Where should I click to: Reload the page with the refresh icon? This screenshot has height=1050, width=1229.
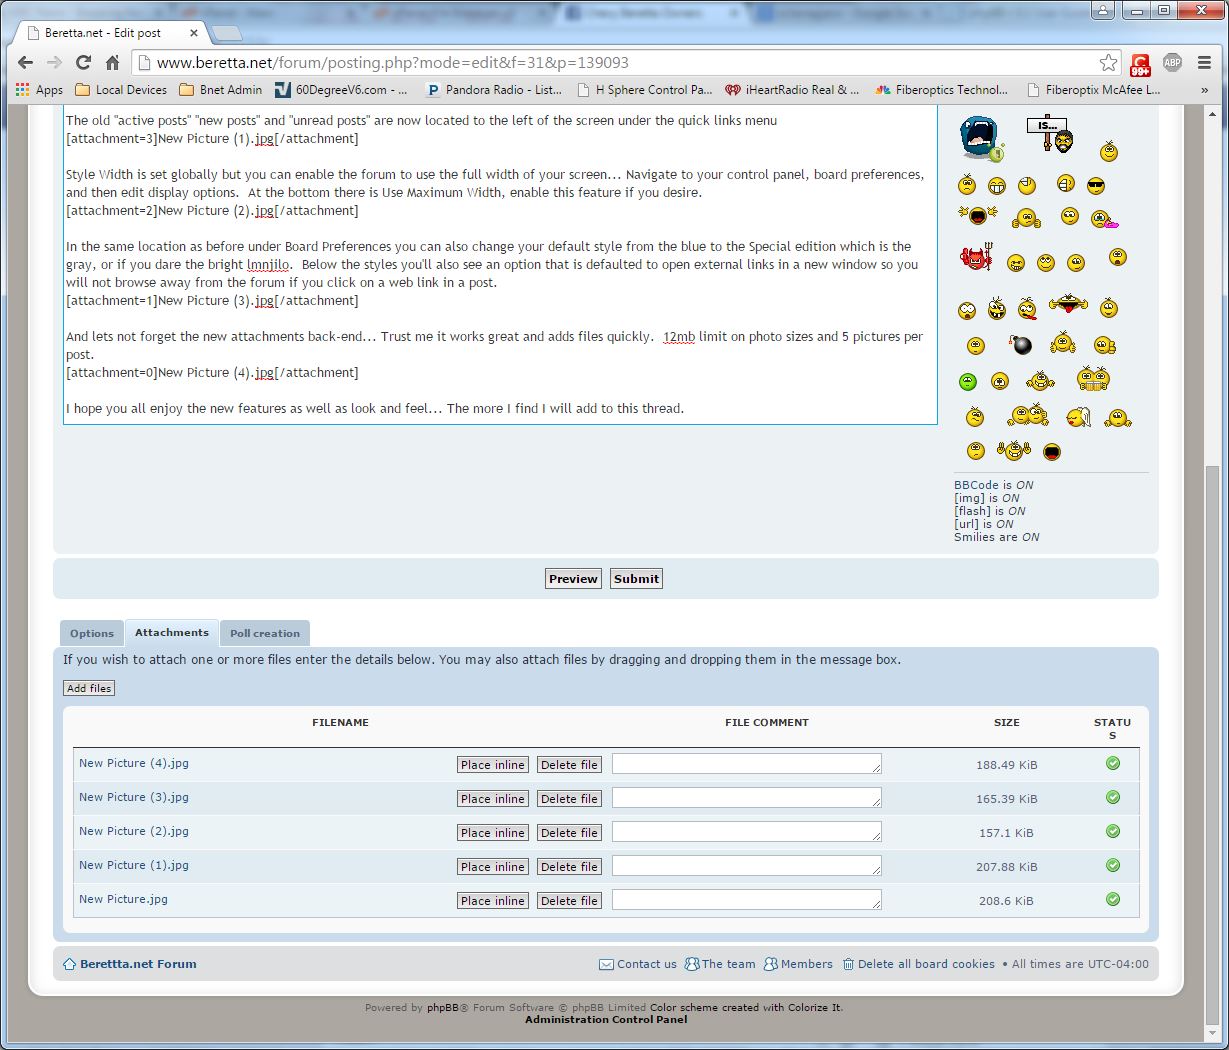click(84, 62)
